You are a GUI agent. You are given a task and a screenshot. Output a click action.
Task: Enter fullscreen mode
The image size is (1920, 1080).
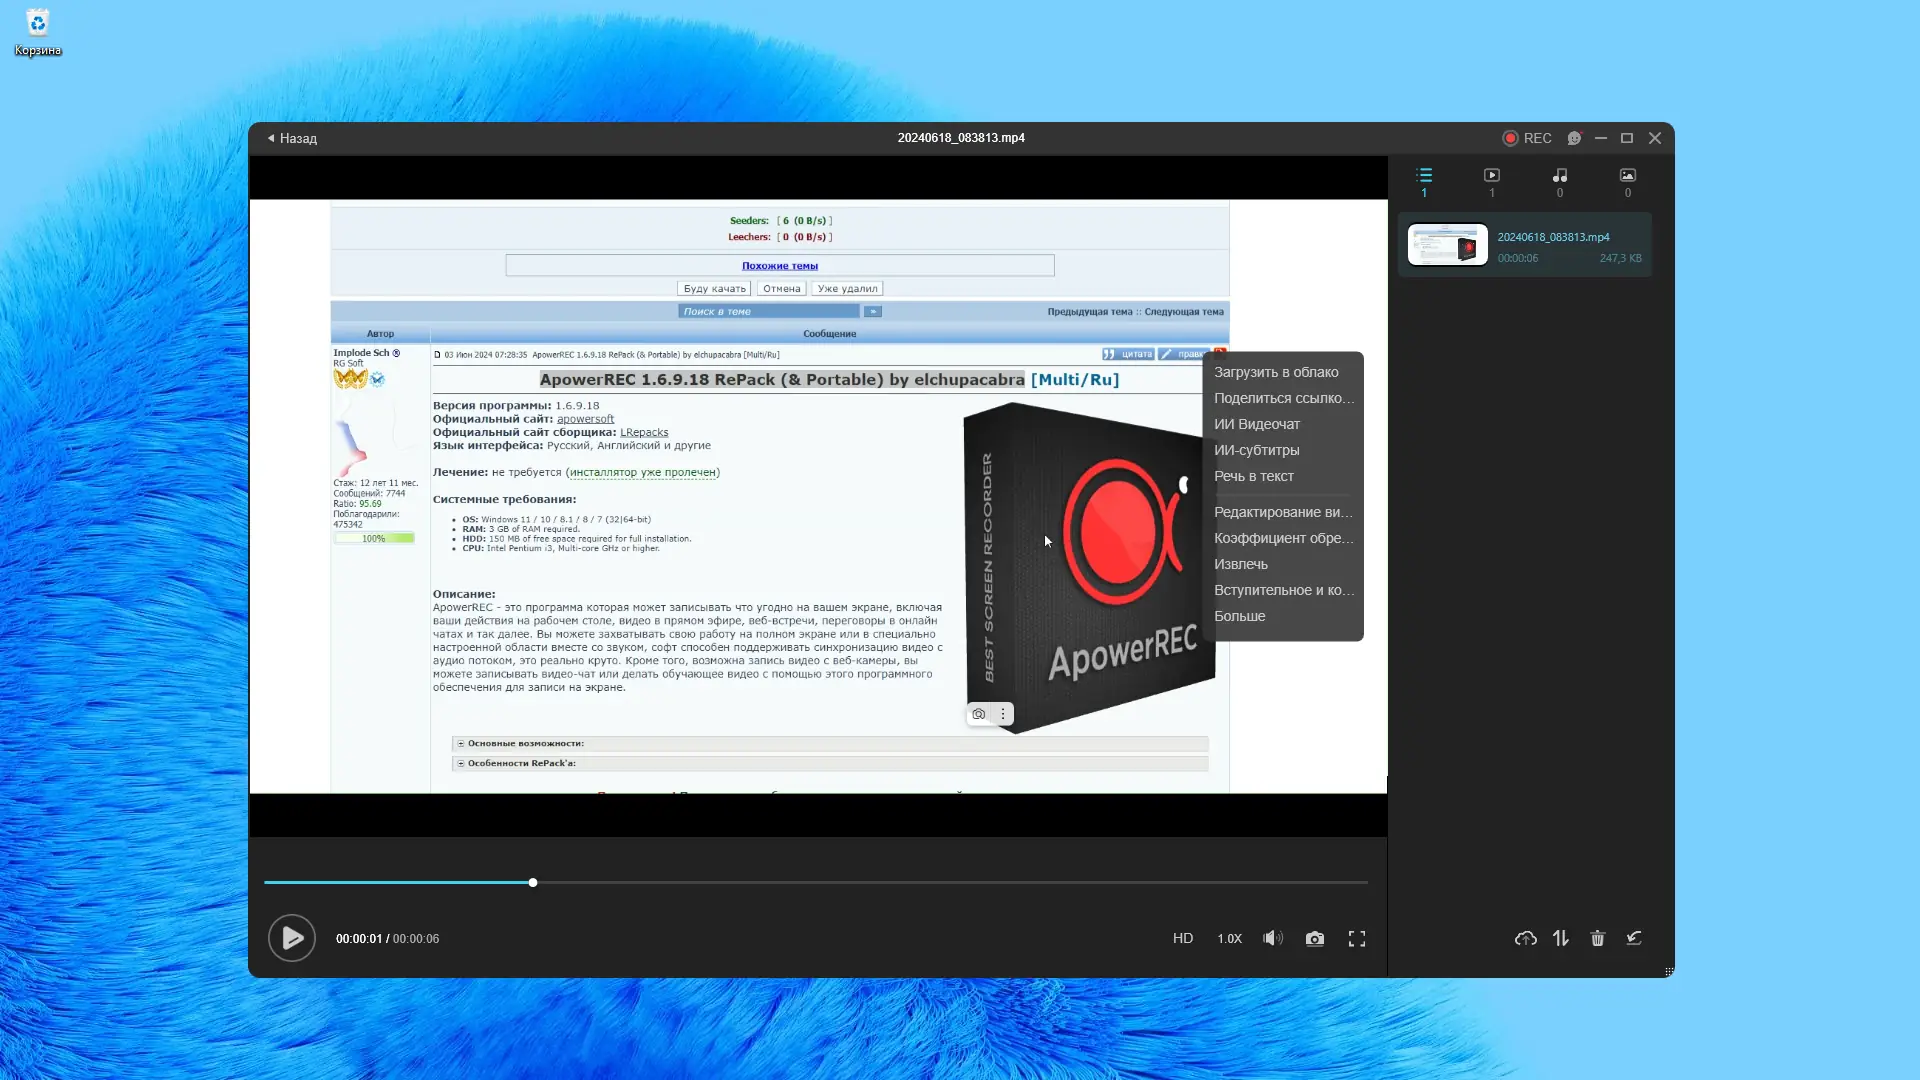point(1356,938)
